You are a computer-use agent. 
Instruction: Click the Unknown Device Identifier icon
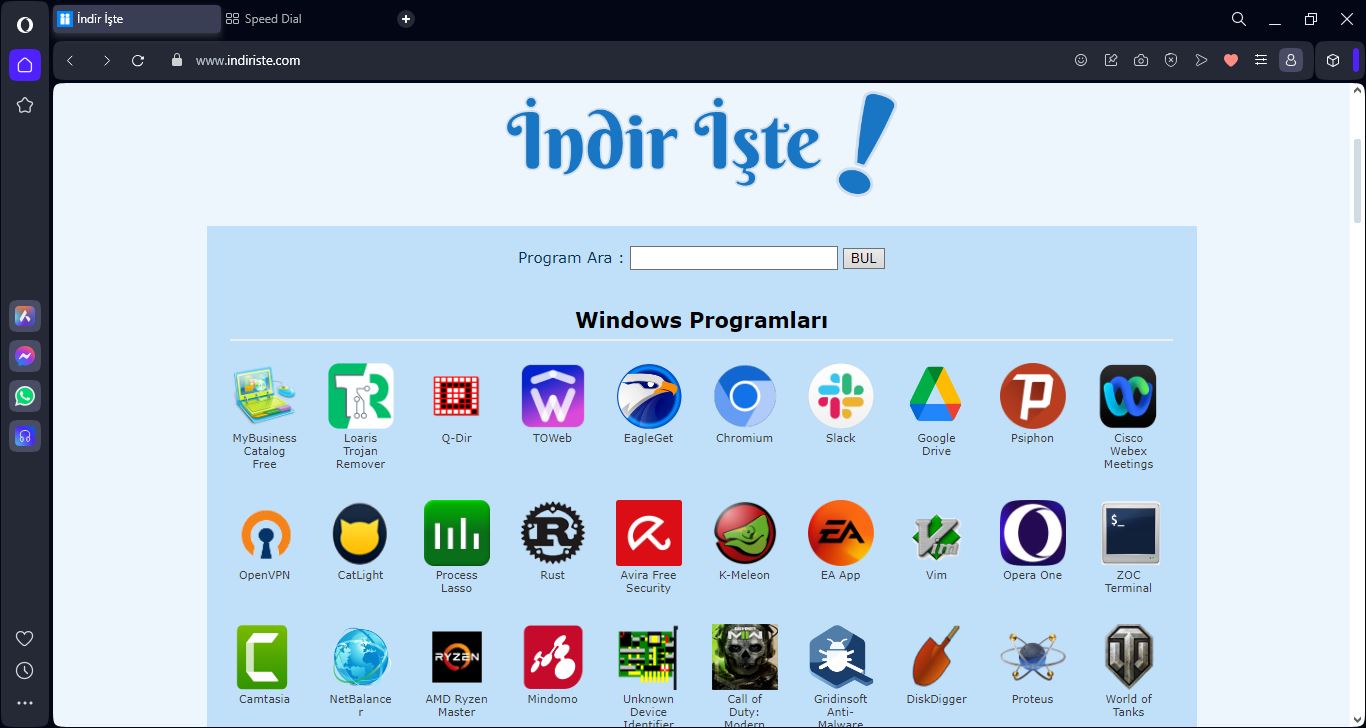click(x=648, y=657)
